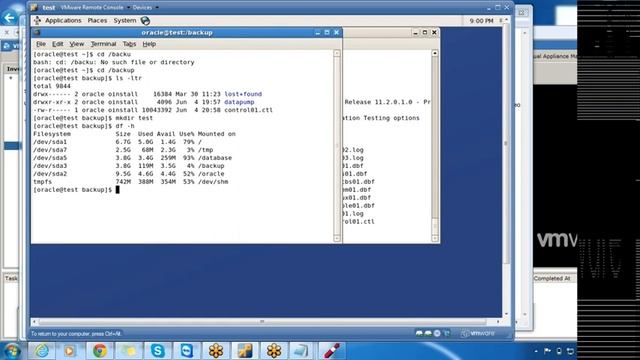Click the first device status icon in VMware status bar
Image resolution: width=640 pixels, height=360 pixels.
click(x=419, y=333)
